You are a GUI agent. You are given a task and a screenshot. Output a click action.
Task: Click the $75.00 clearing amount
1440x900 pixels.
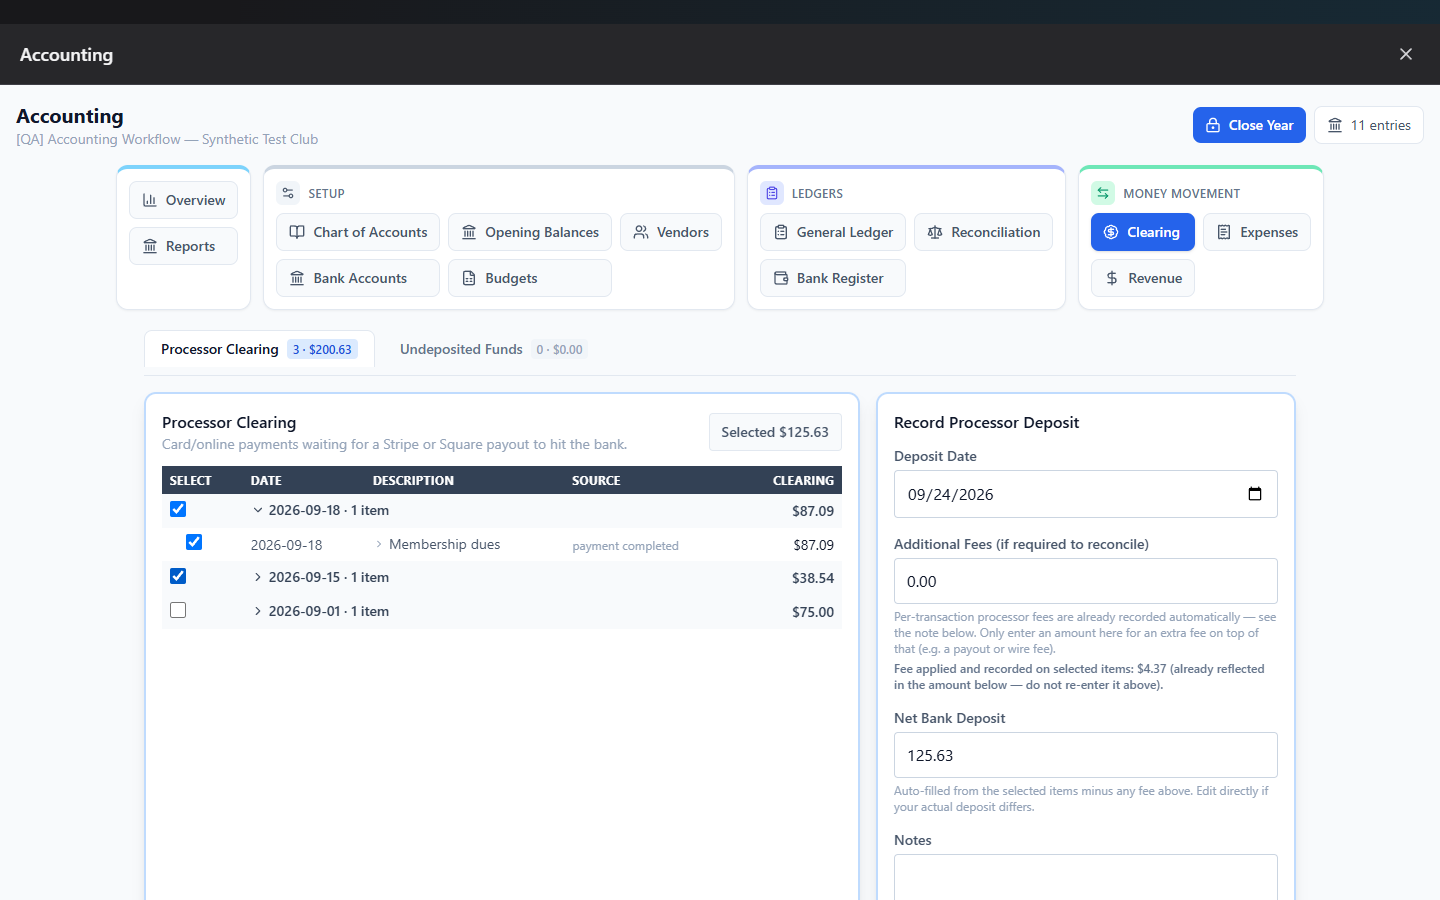click(x=813, y=612)
